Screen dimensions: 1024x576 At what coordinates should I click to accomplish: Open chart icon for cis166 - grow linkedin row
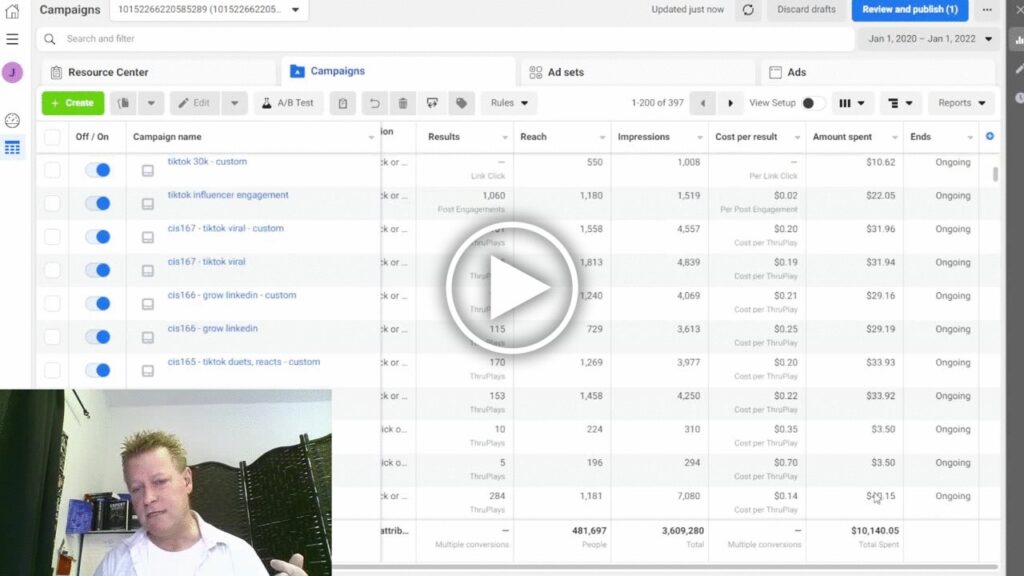tap(148, 337)
